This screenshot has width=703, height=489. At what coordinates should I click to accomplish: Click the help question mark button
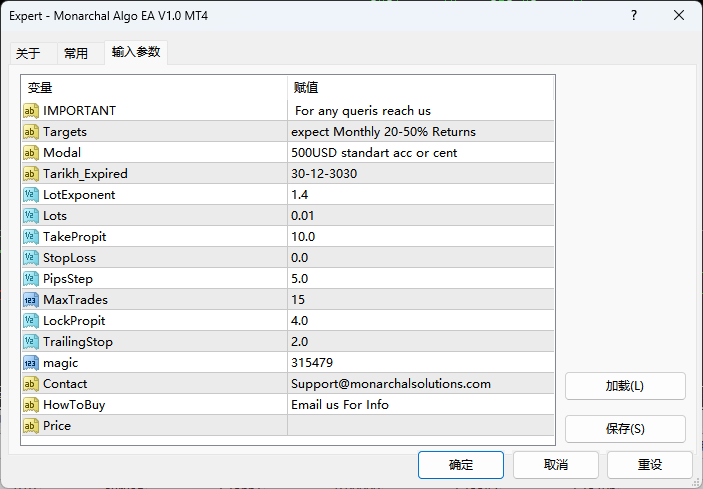coord(633,16)
